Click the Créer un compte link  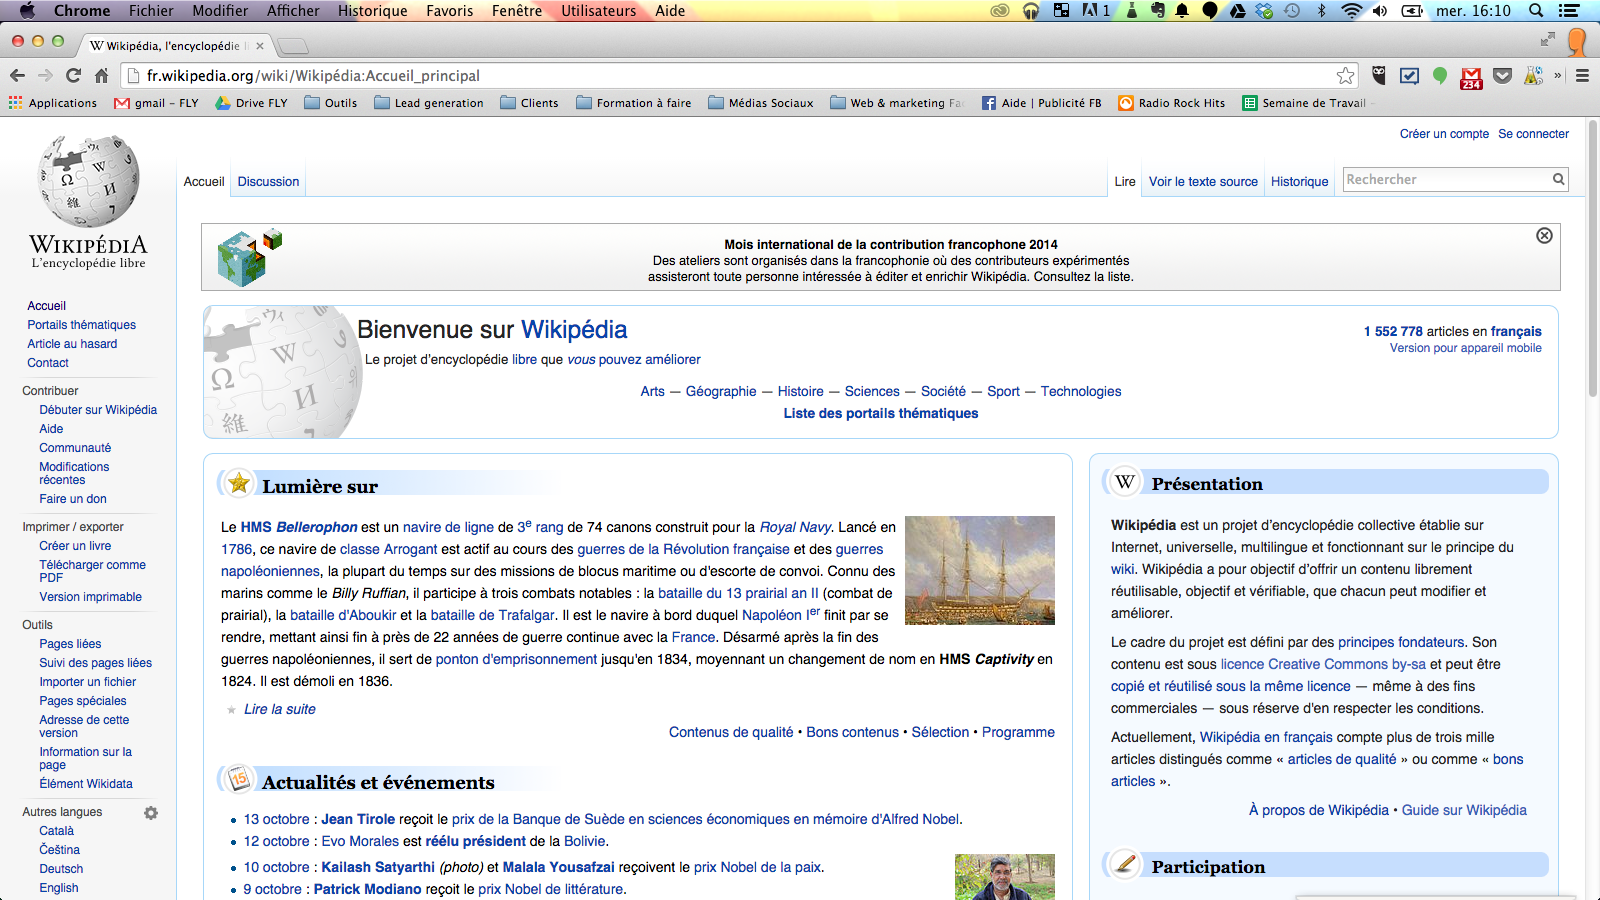pyautogui.click(x=1444, y=134)
